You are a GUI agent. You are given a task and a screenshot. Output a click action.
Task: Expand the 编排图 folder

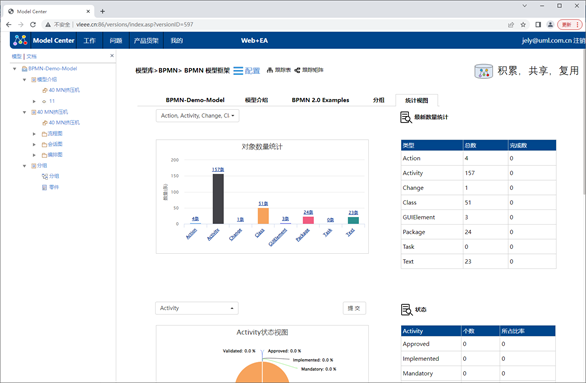(x=34, y=155)
